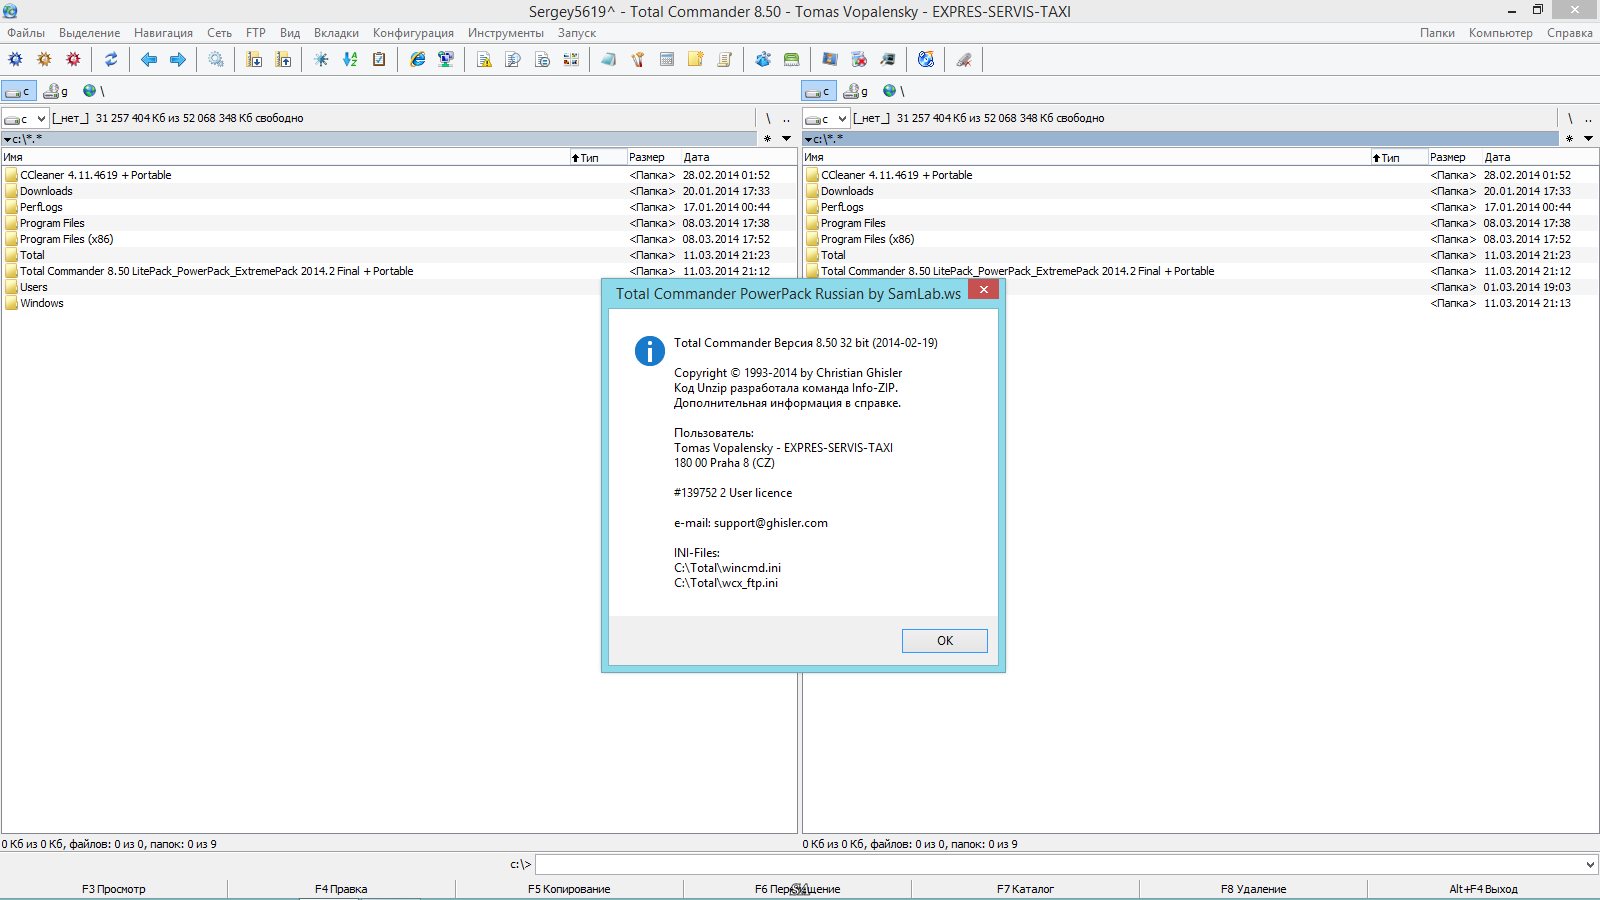1600x900 pixels.
Task: Click the A-Z sort toolbar icon
Action: [350, 60]
